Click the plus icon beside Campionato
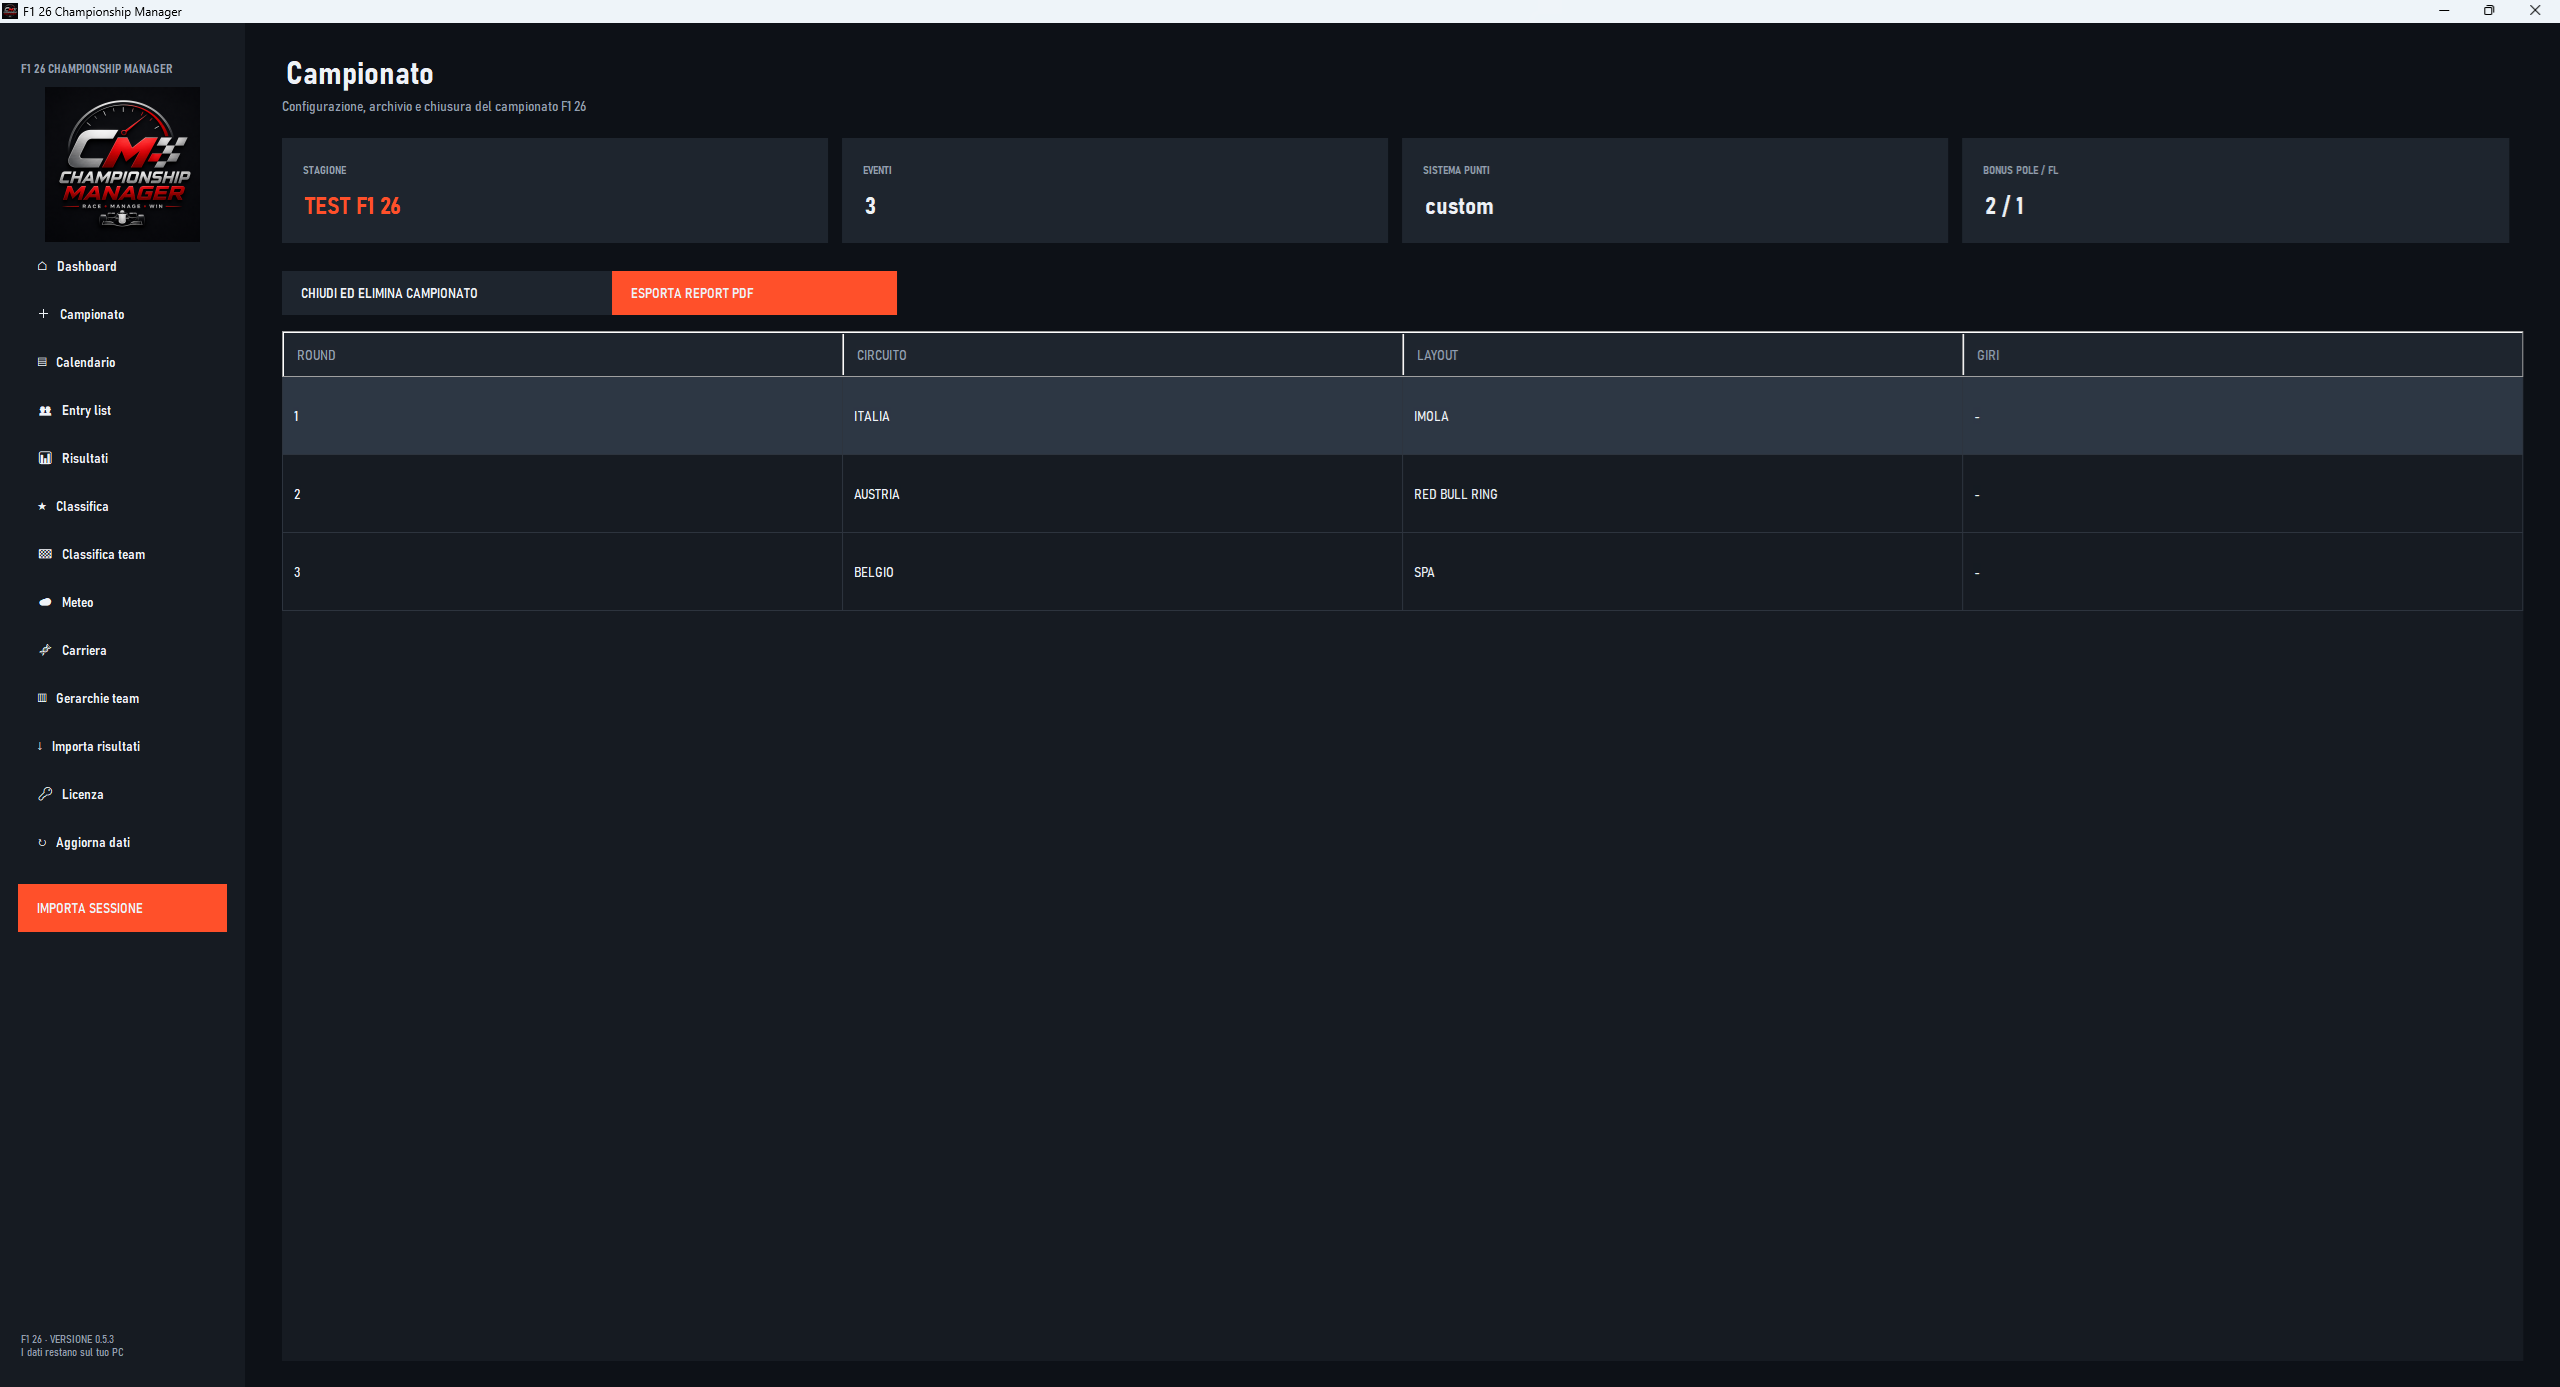Screen dimensions: 2560x1387 [43, 314]
